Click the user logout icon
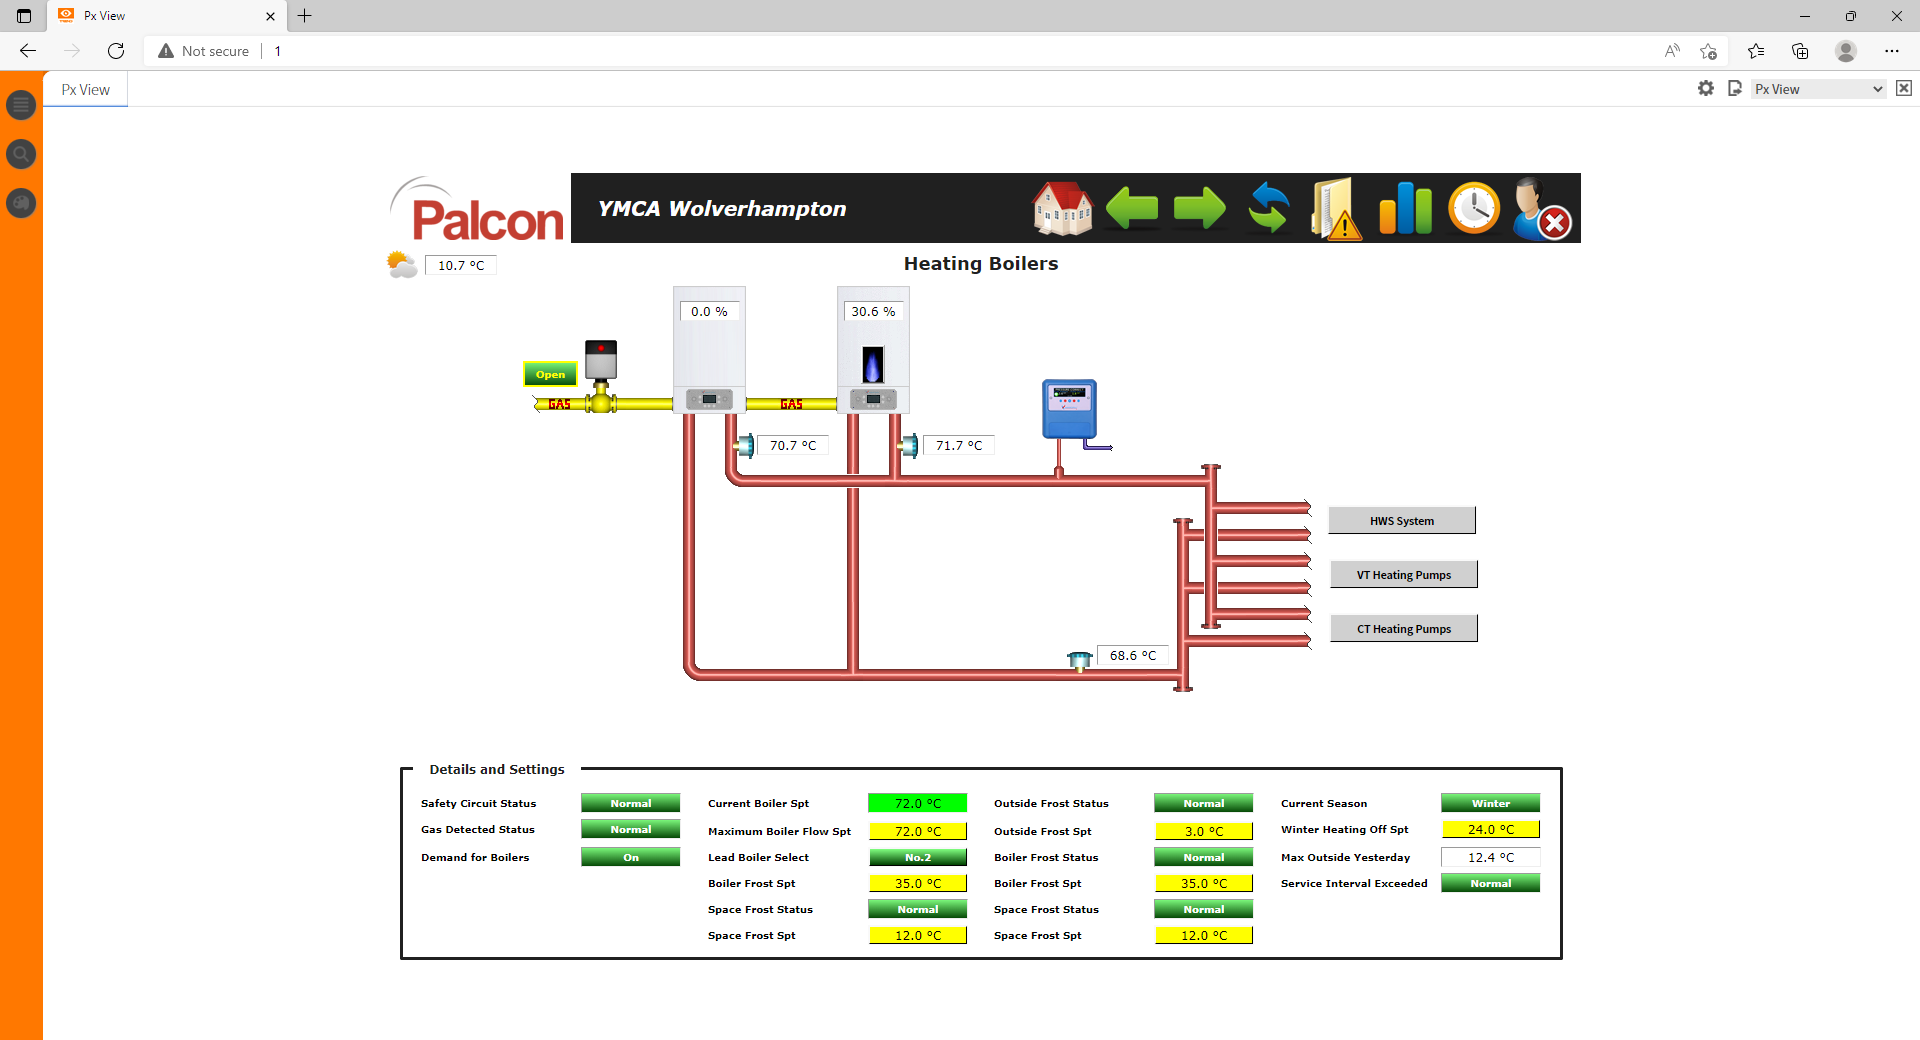The image size is (1920, 1040). click(x=1541, y=209)
